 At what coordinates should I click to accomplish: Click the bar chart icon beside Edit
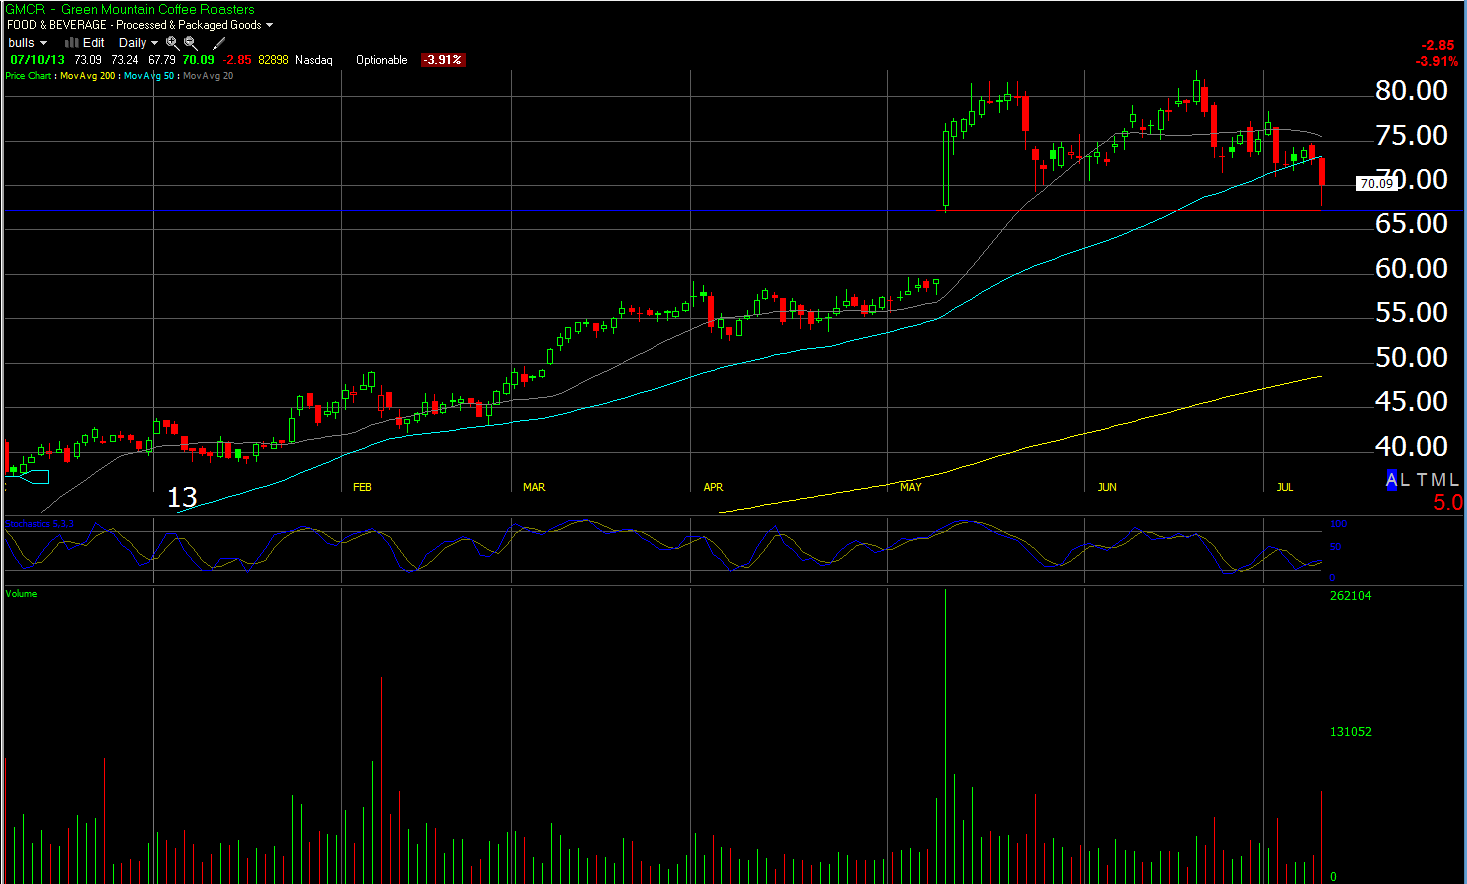click(72, 43)
